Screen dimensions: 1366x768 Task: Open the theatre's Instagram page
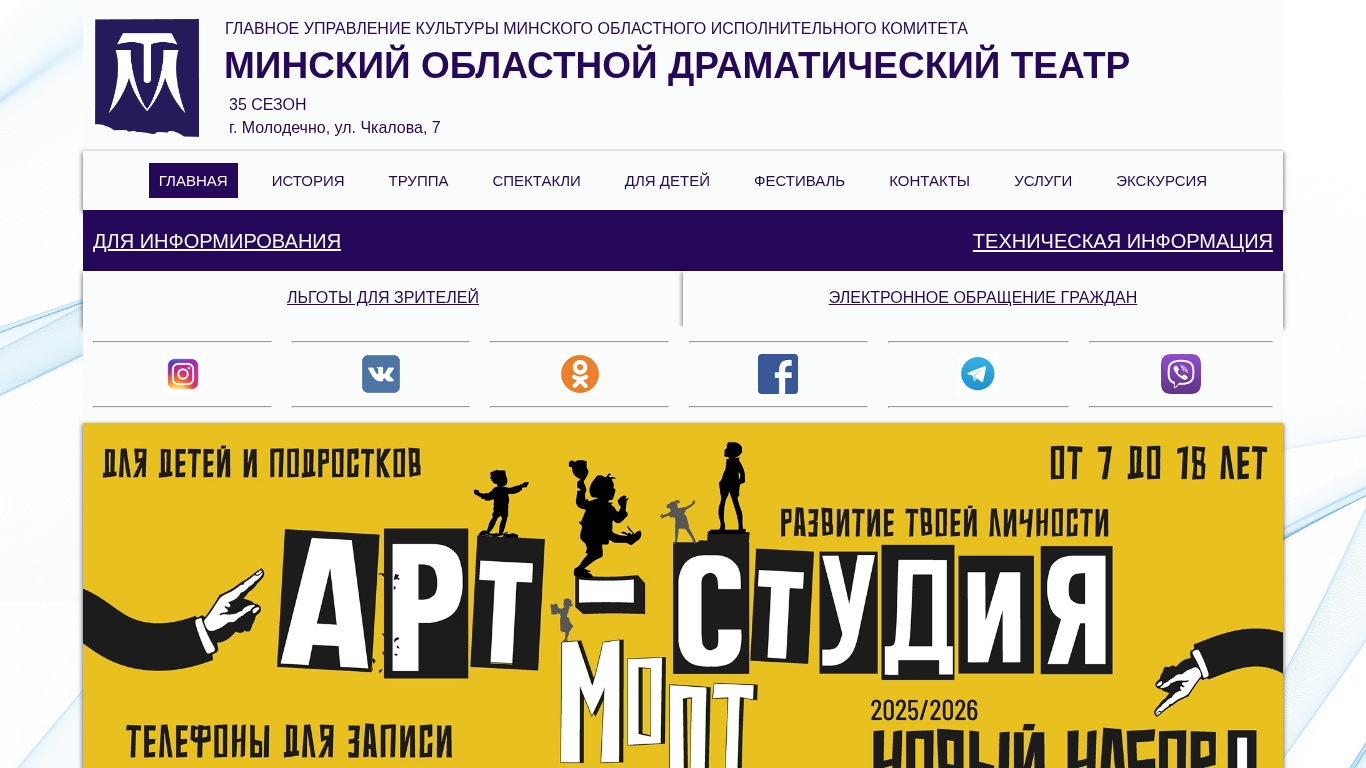pos(182,374)
